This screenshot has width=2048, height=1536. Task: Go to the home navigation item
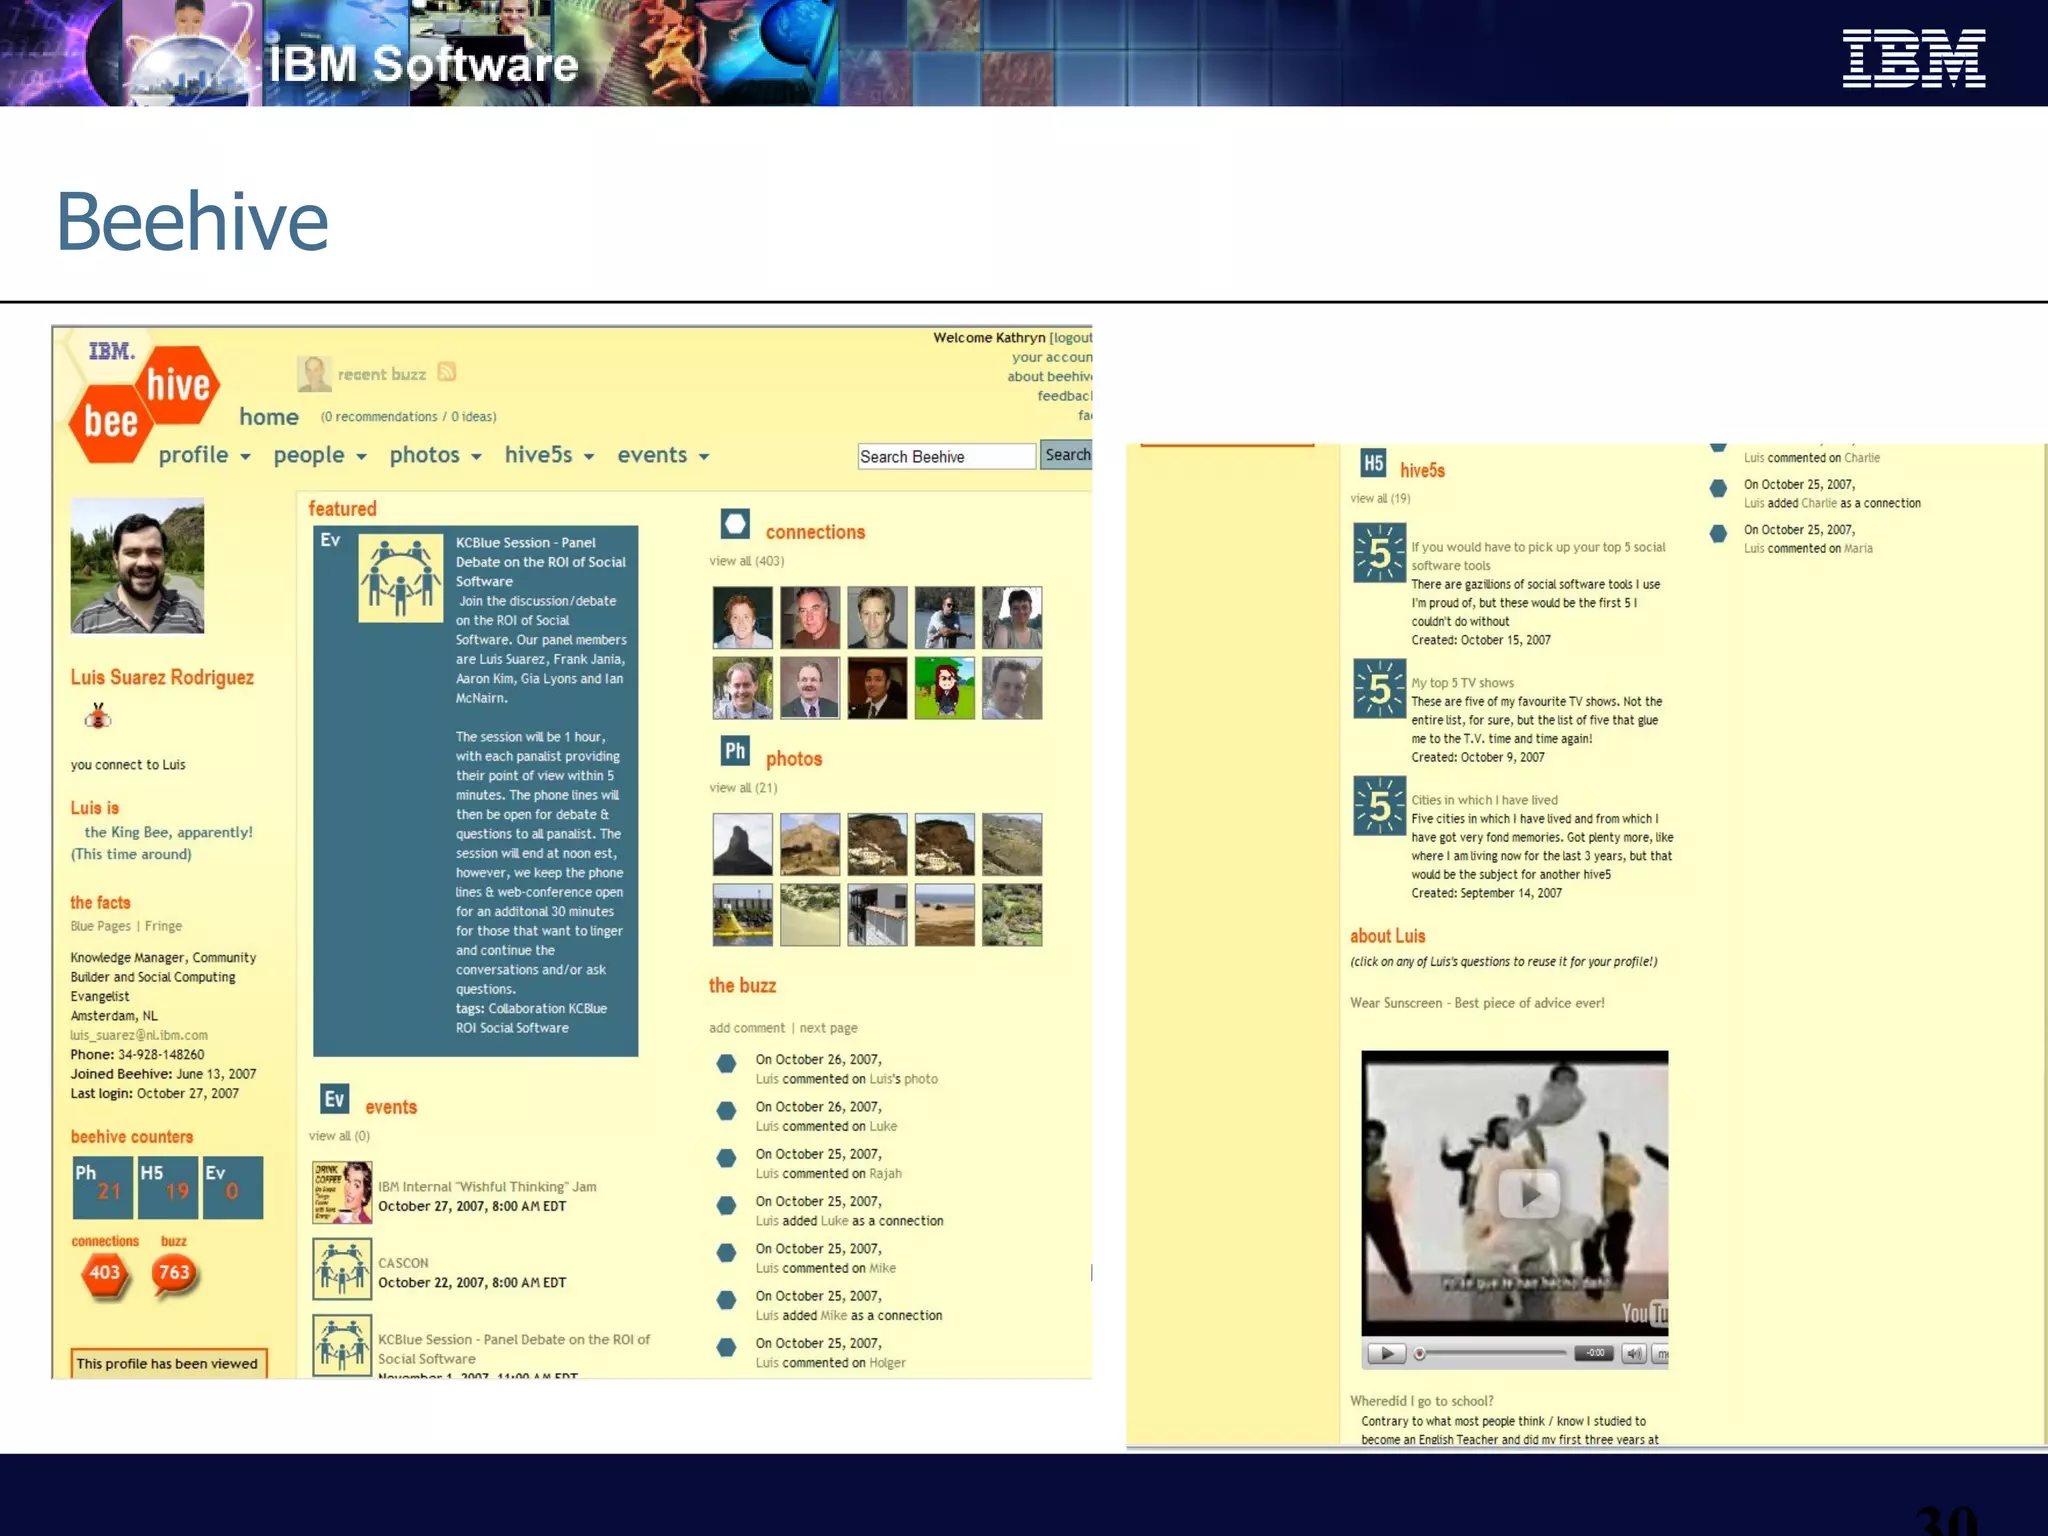click(268, 417)
